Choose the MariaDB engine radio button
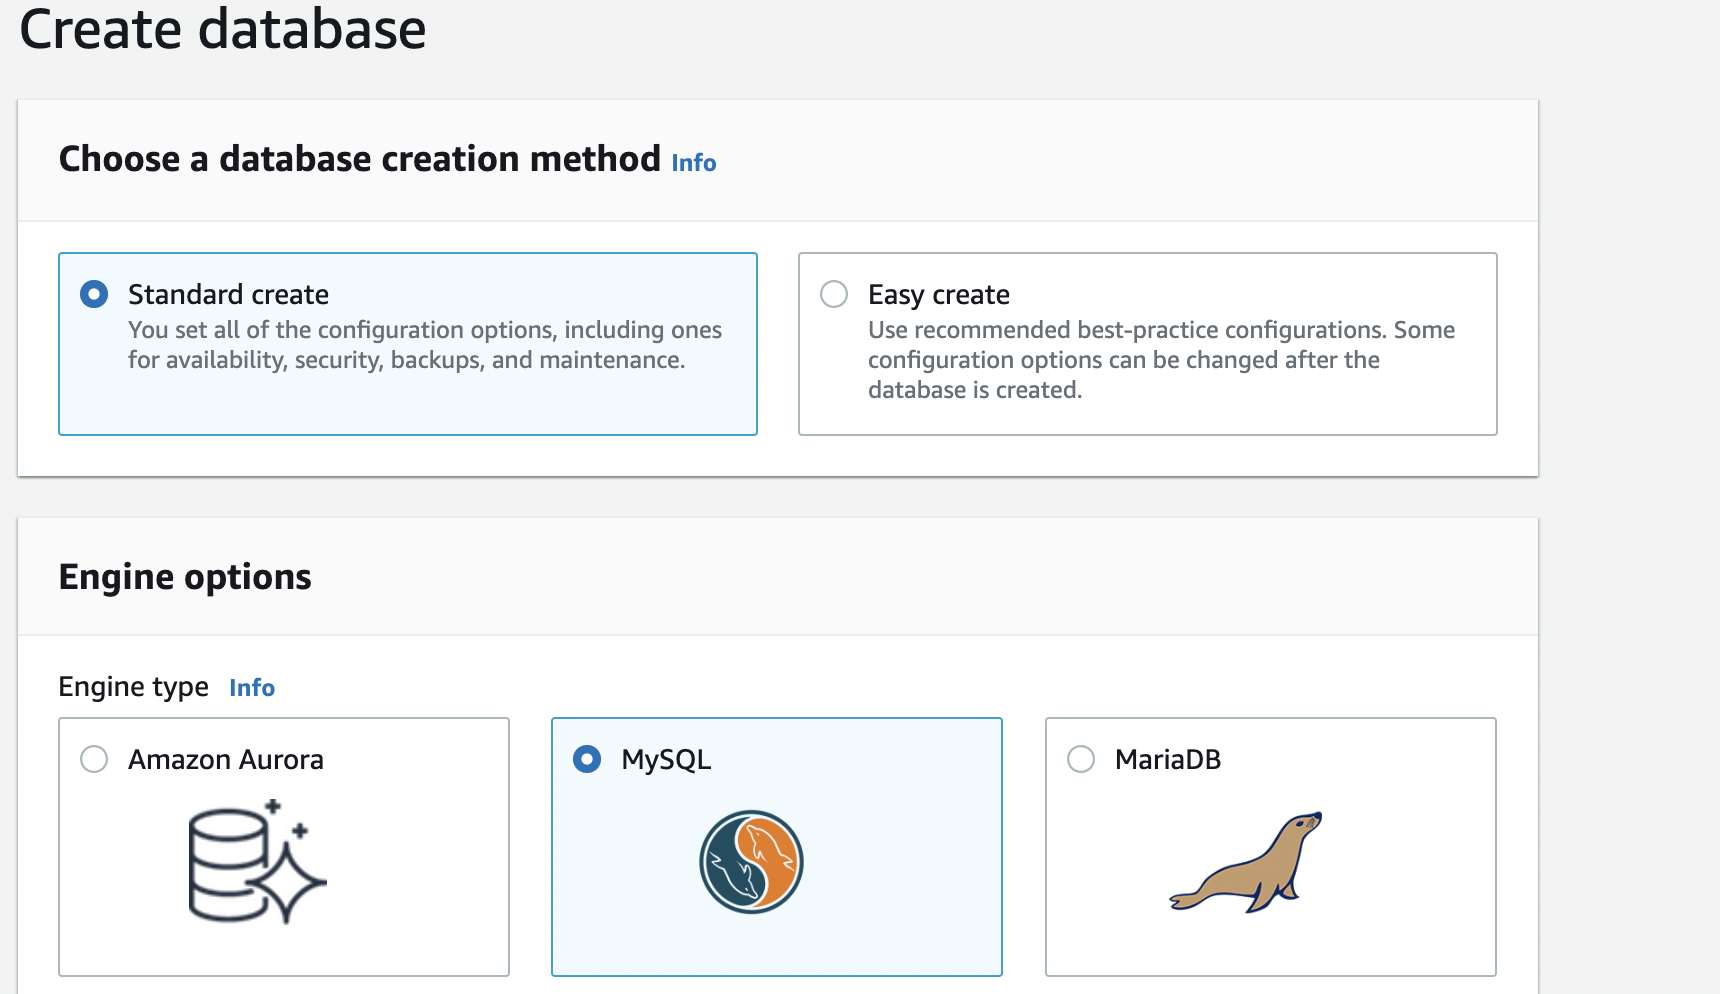The height and width of the screenshot is (994, 1720). [1081, 759]
